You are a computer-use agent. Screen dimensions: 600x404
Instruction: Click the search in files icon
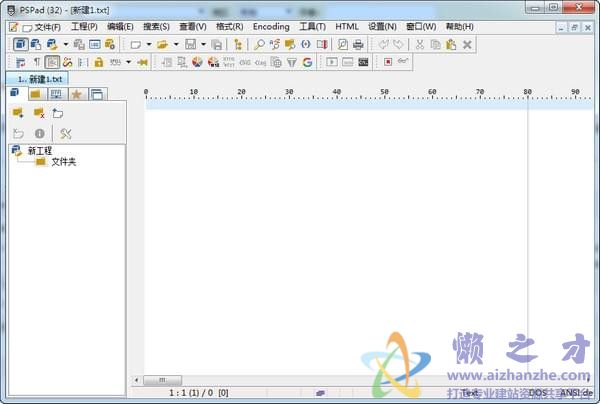[290, 44]
